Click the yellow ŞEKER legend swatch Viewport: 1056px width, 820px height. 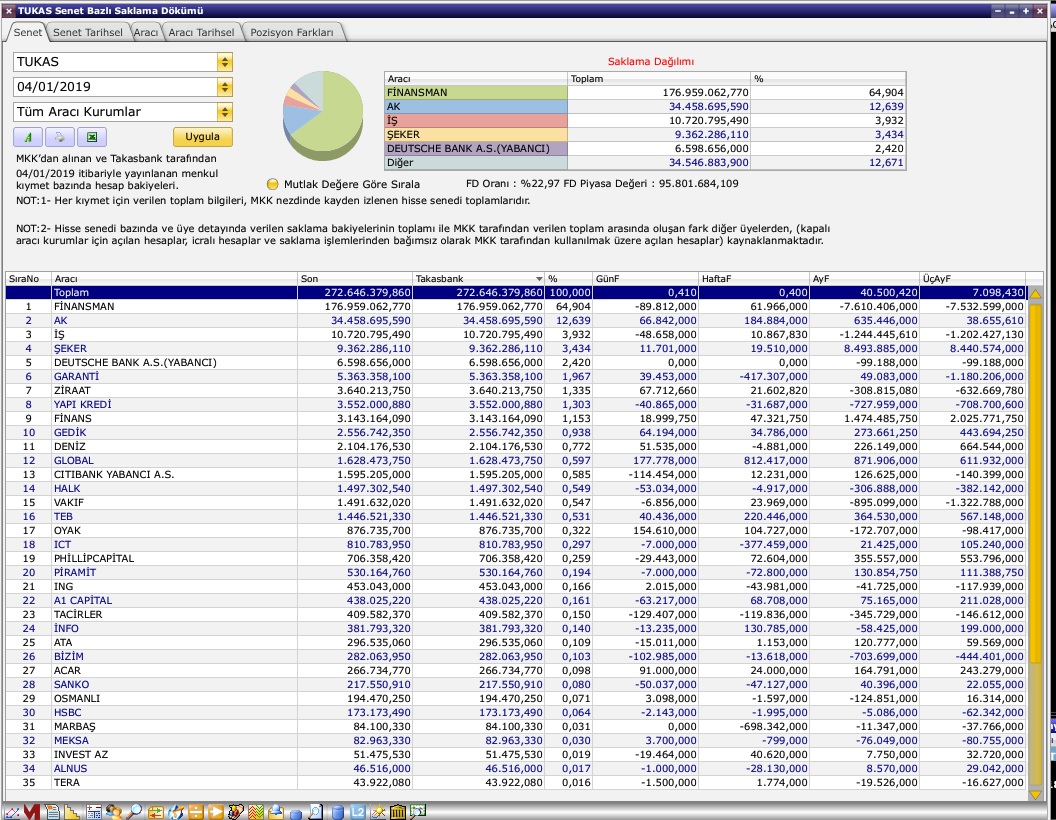pos(475,135)
